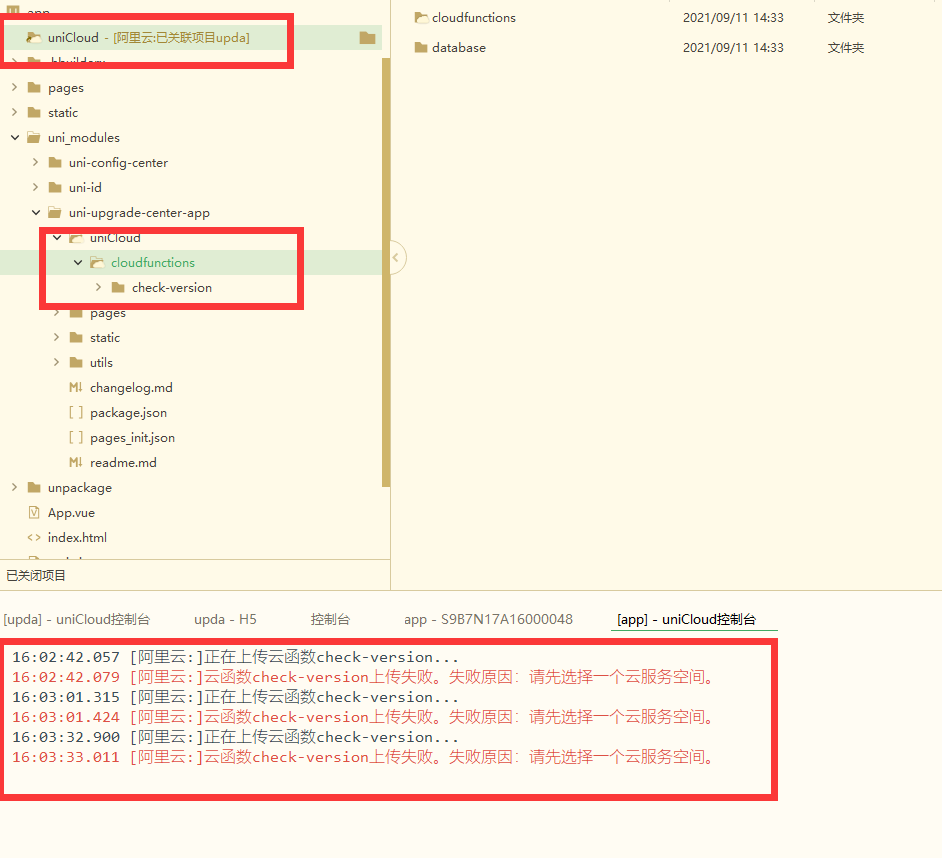Click the folder icon right of uniCloud row
The height and width of the screenshot is (858, 942).
coord(367,38)
